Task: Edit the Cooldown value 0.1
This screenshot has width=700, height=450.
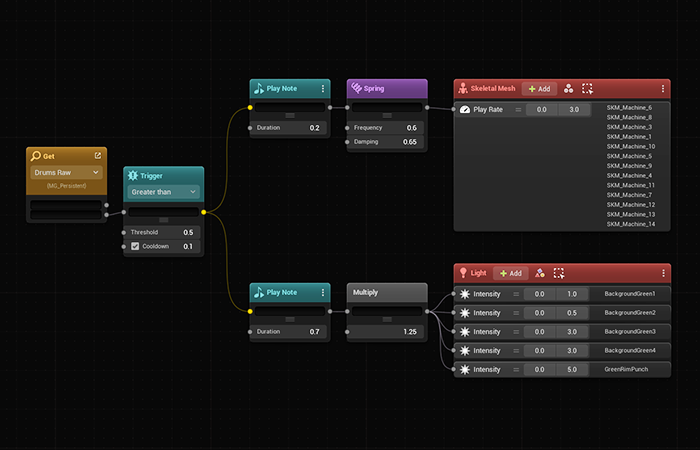Action: coord(188,246)
